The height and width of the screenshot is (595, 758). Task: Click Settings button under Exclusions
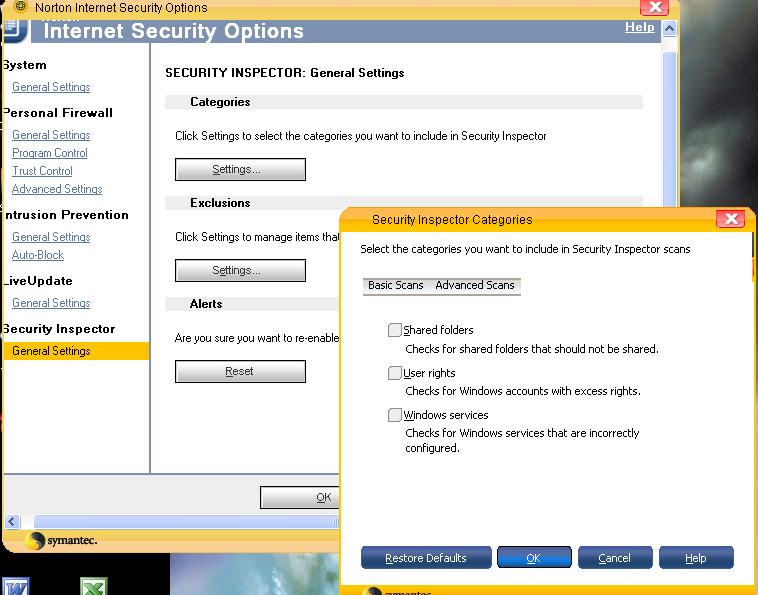240,270
